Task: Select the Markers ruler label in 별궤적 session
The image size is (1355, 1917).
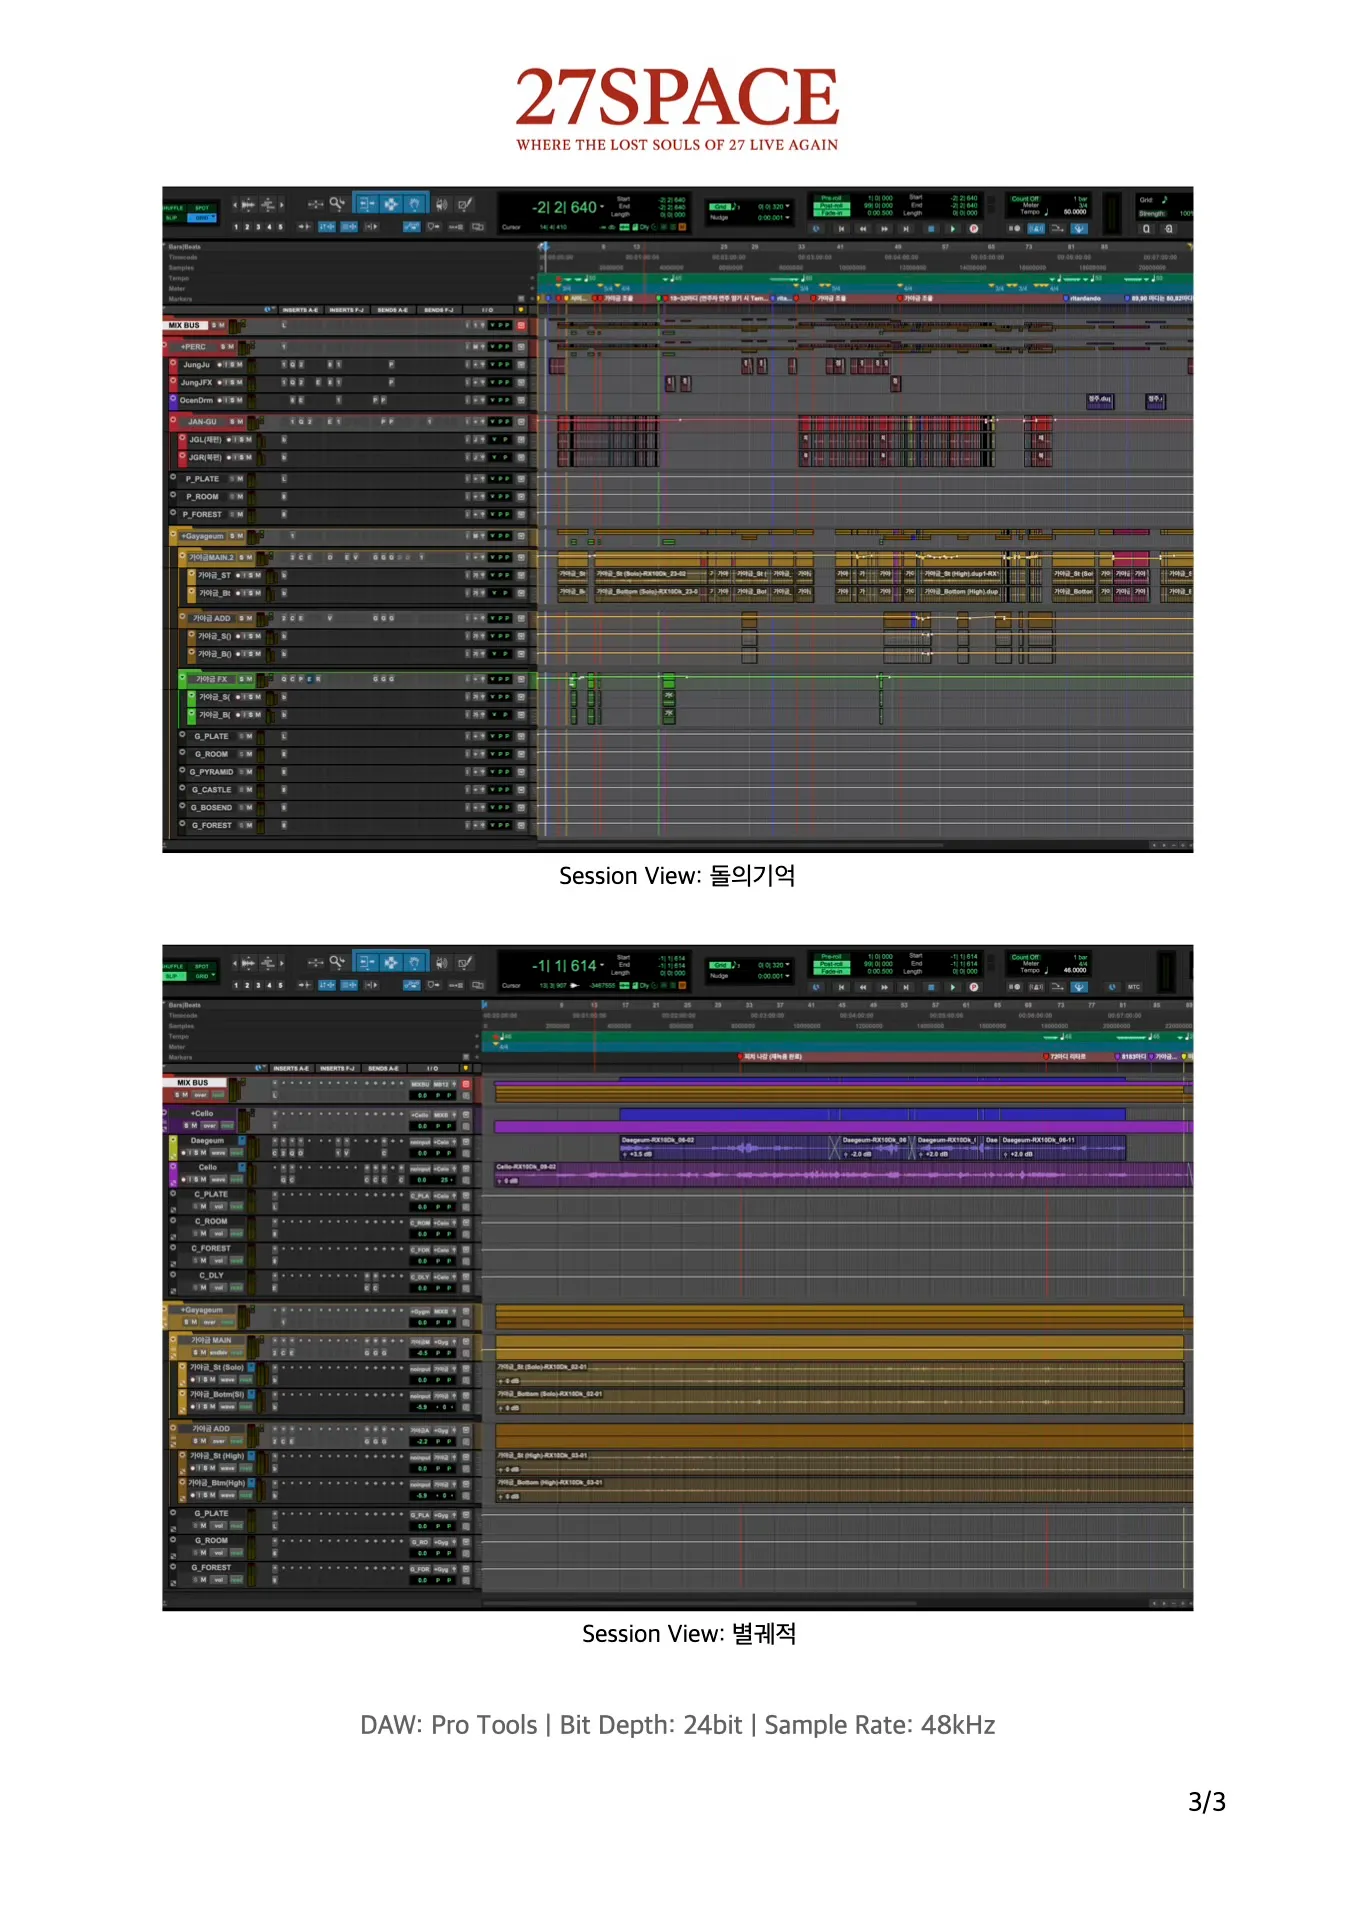Action: [181, 1057]
